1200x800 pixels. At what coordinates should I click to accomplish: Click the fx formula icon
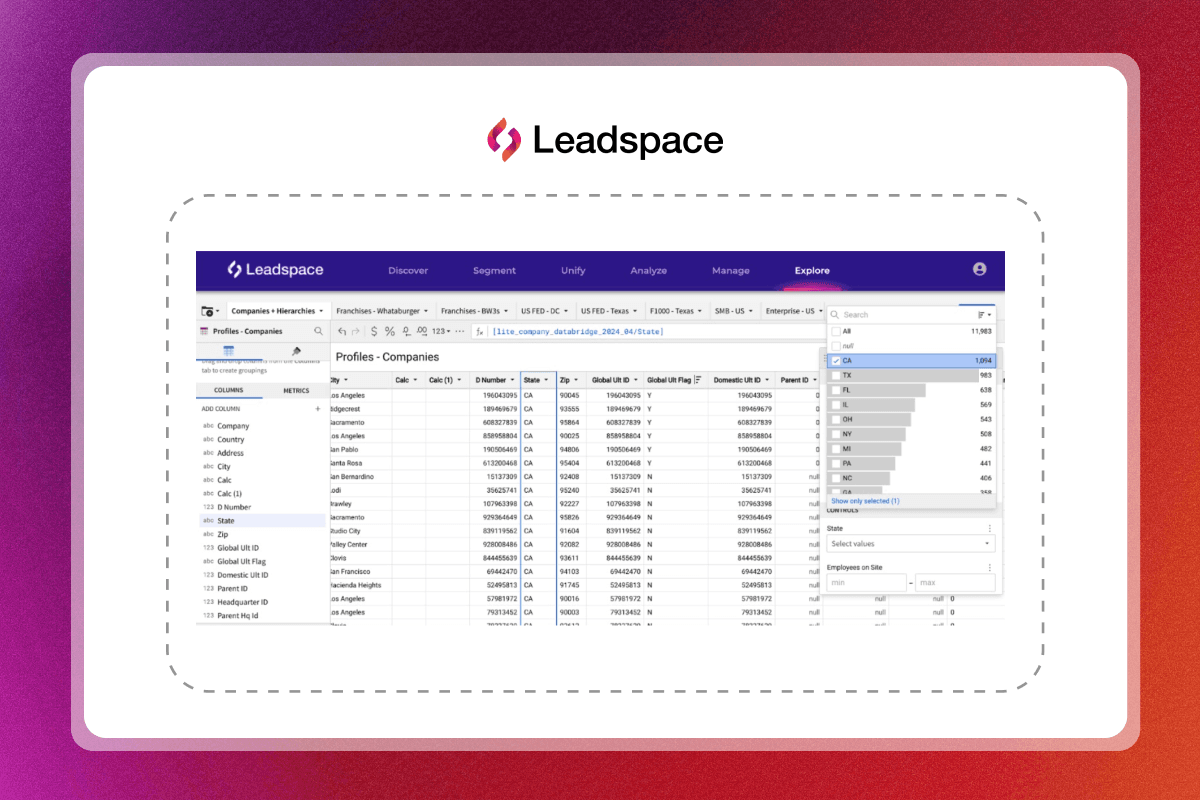(x=480, y=331)
